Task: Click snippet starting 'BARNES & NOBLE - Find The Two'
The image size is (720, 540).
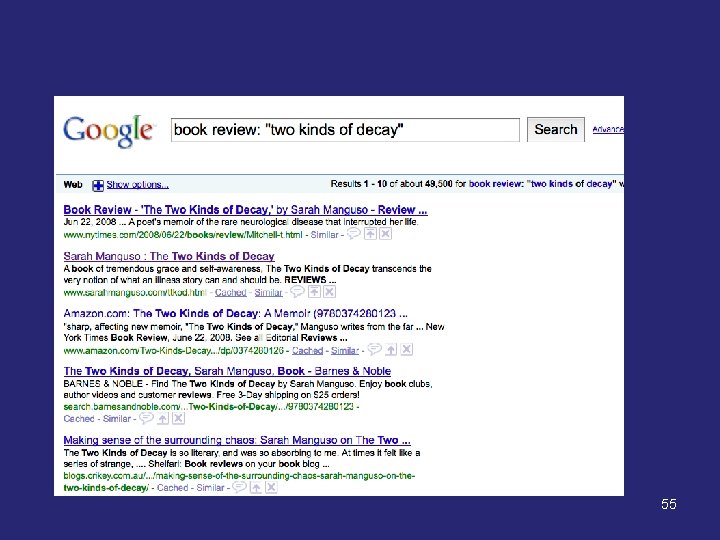Action: point(248,389)
